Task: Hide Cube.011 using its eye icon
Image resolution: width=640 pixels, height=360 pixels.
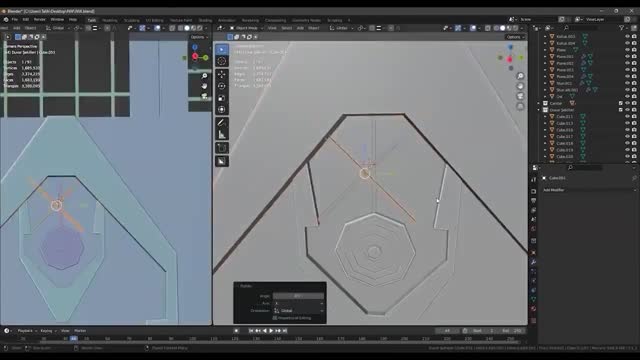Action: click(x=627, y=116)
